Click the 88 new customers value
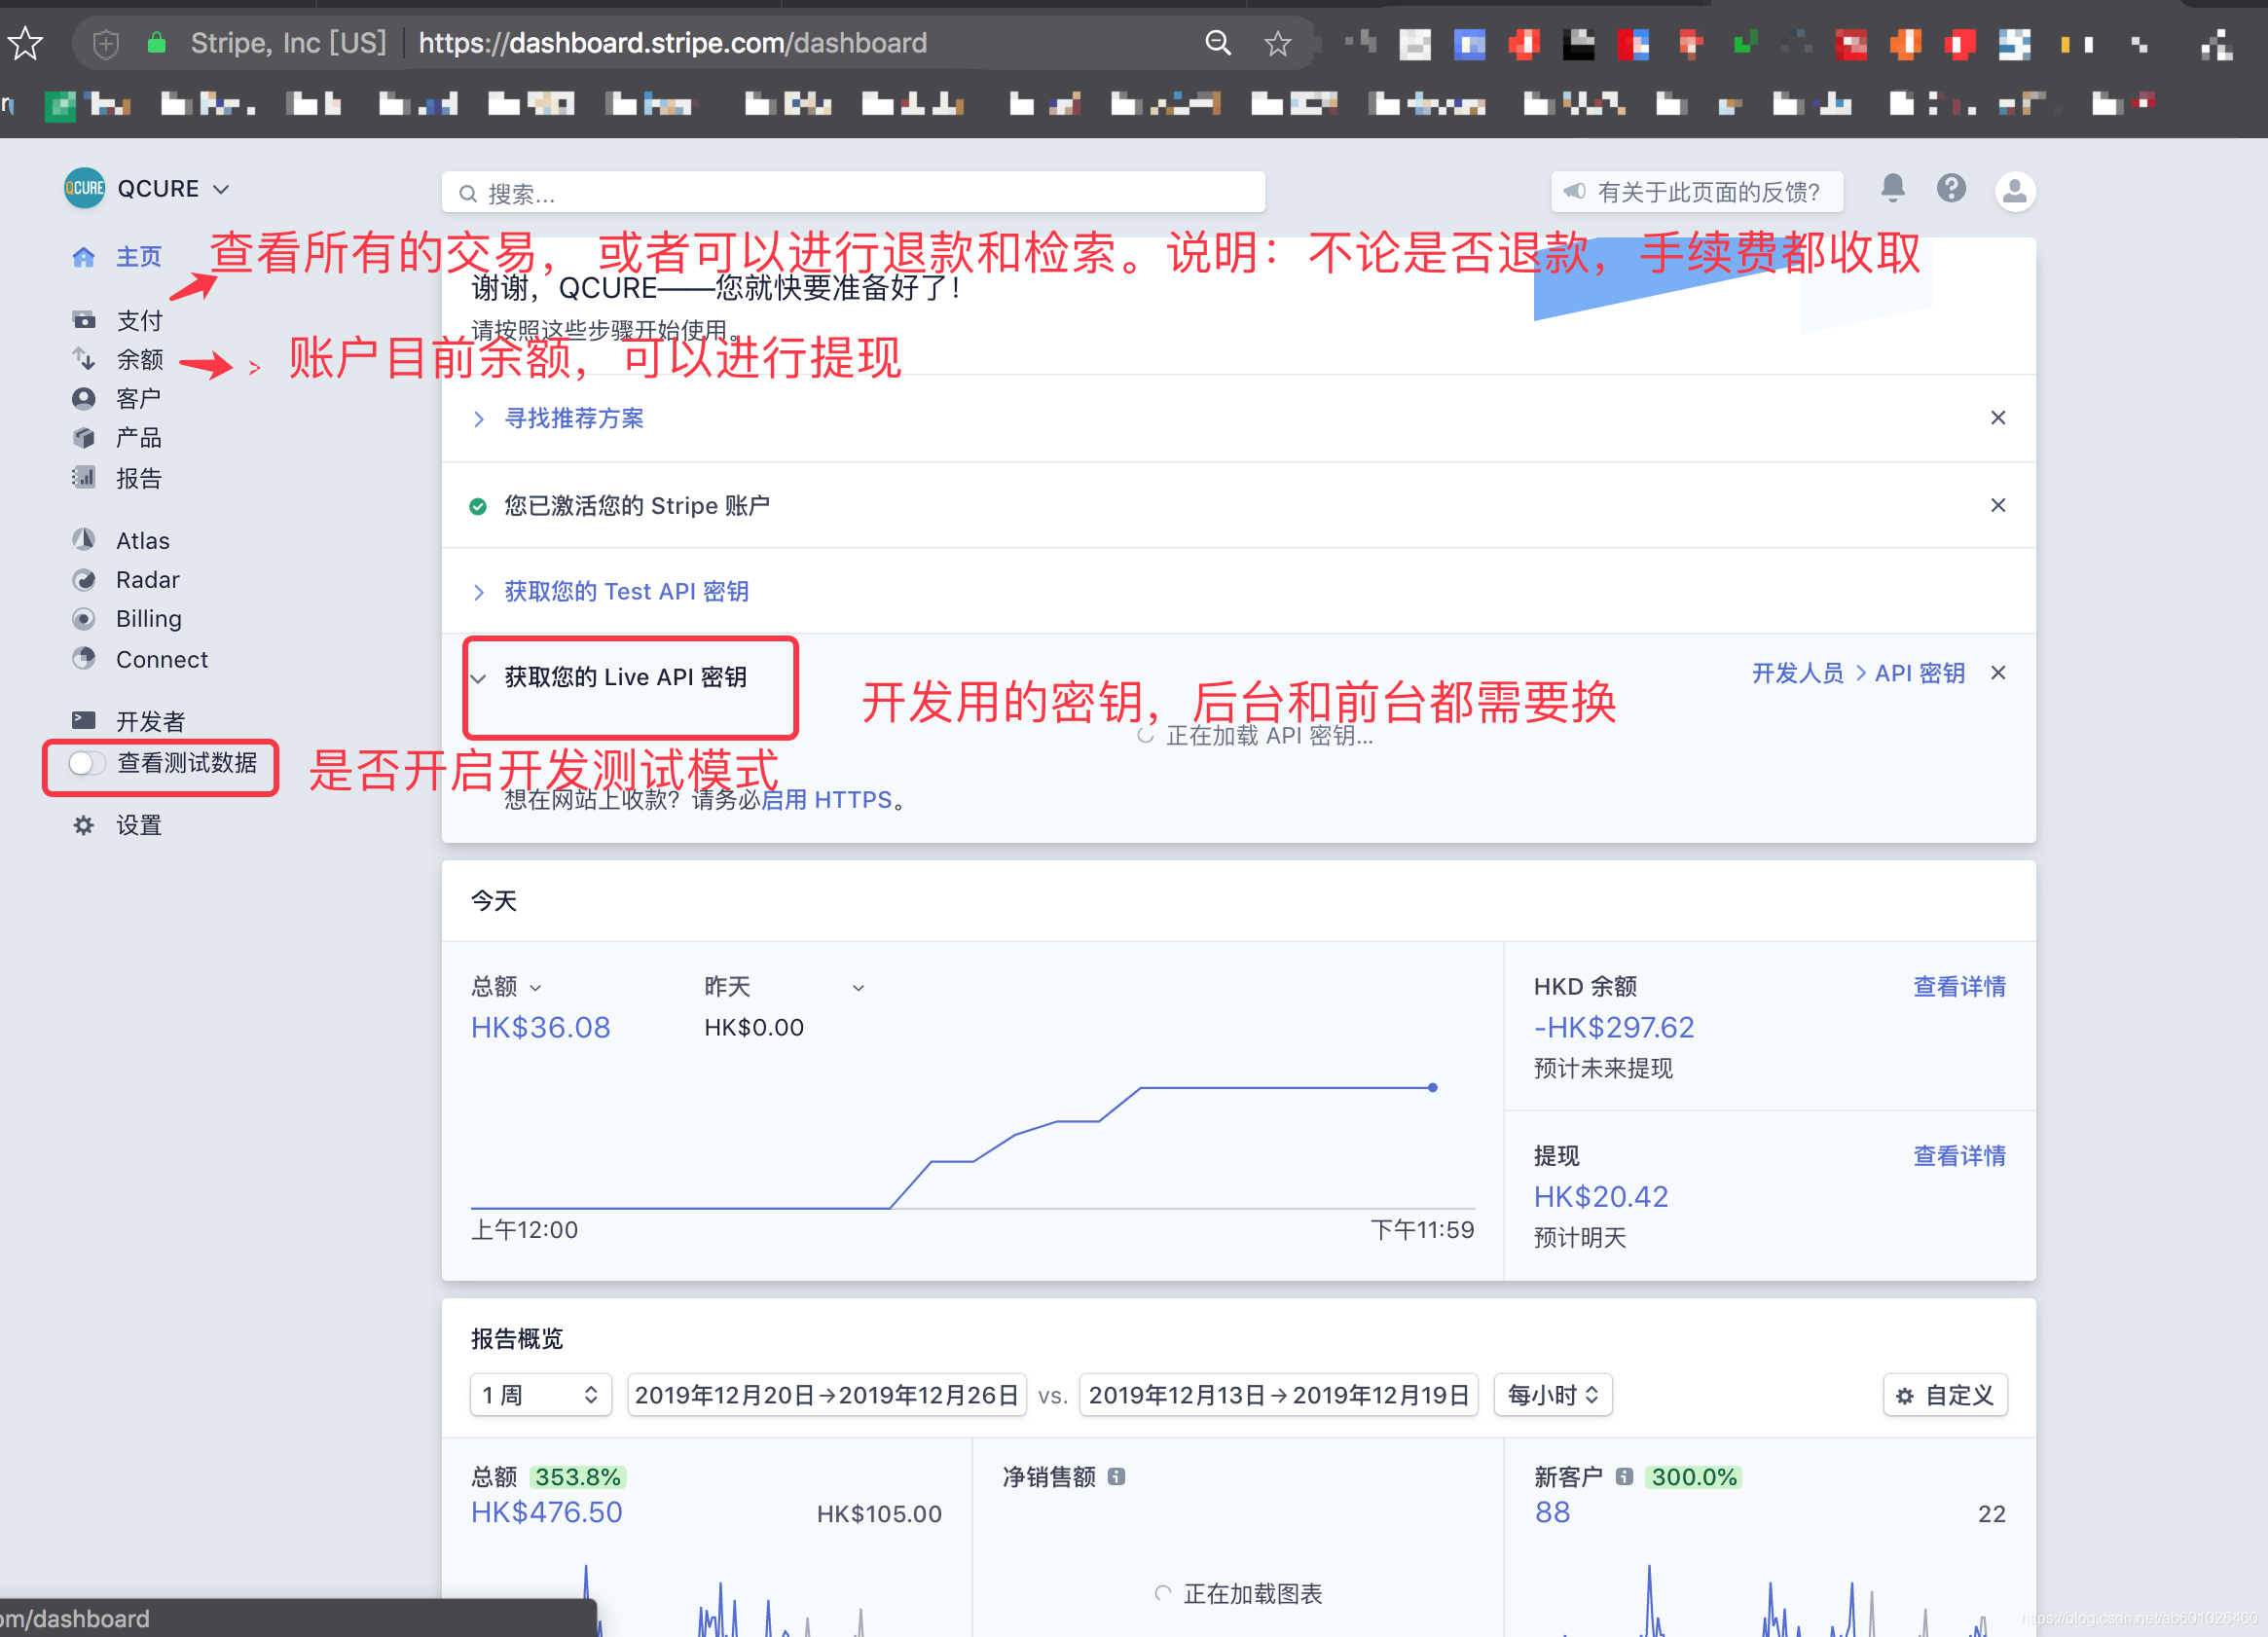The width and height of the screenshot is (2268, 1637). pos(1551,1512)
